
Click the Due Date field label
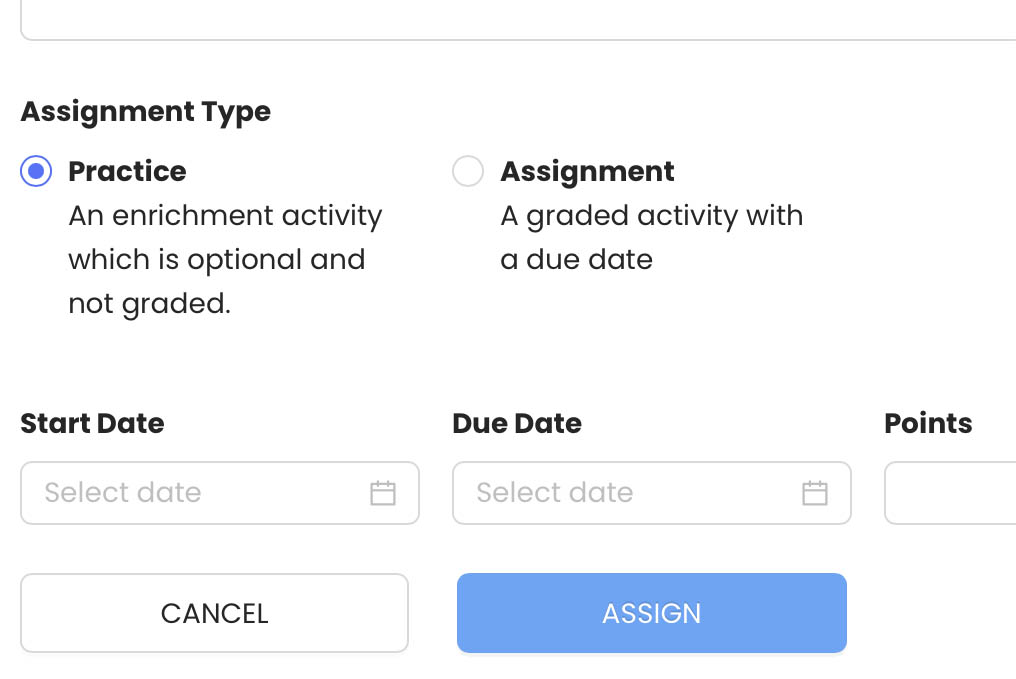pyautogui.click(x=517, y=424)
